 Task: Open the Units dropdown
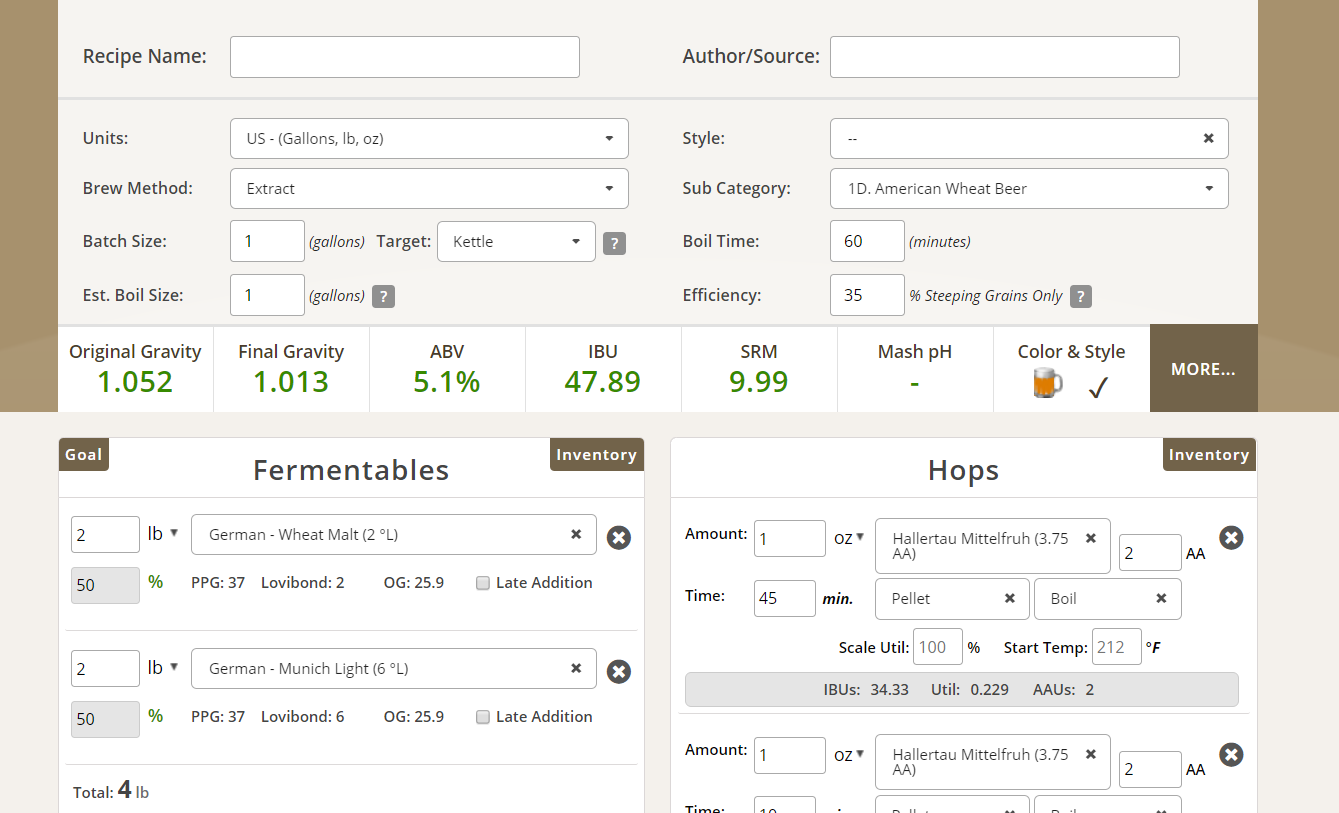tap(429, 139)
